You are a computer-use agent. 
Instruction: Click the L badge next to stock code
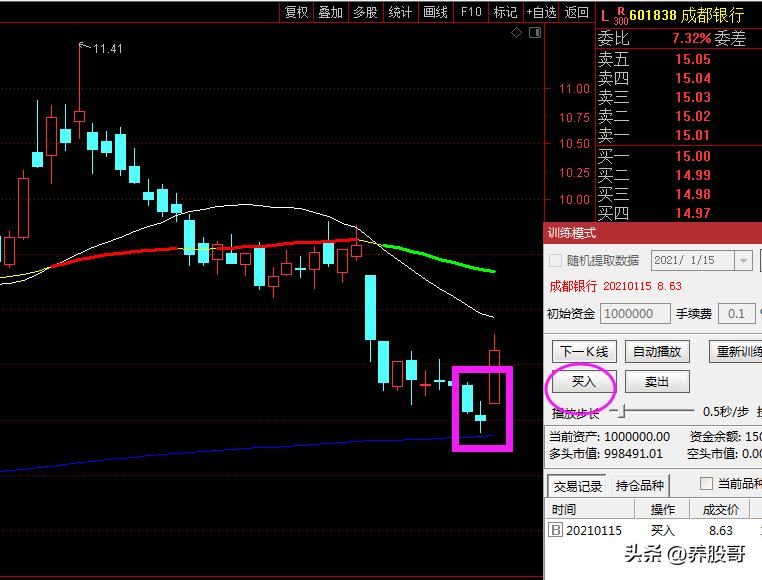[603, 13]
